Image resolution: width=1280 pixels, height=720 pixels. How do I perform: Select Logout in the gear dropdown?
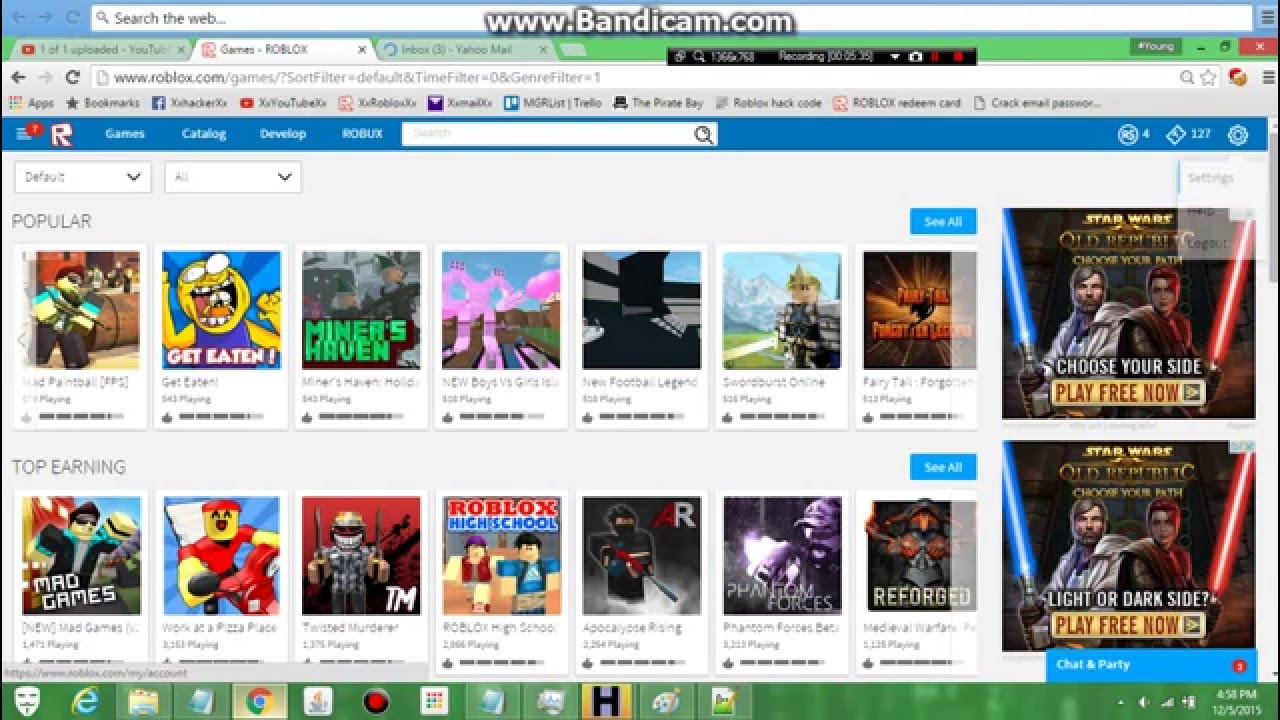click(x=1207, y=243)
